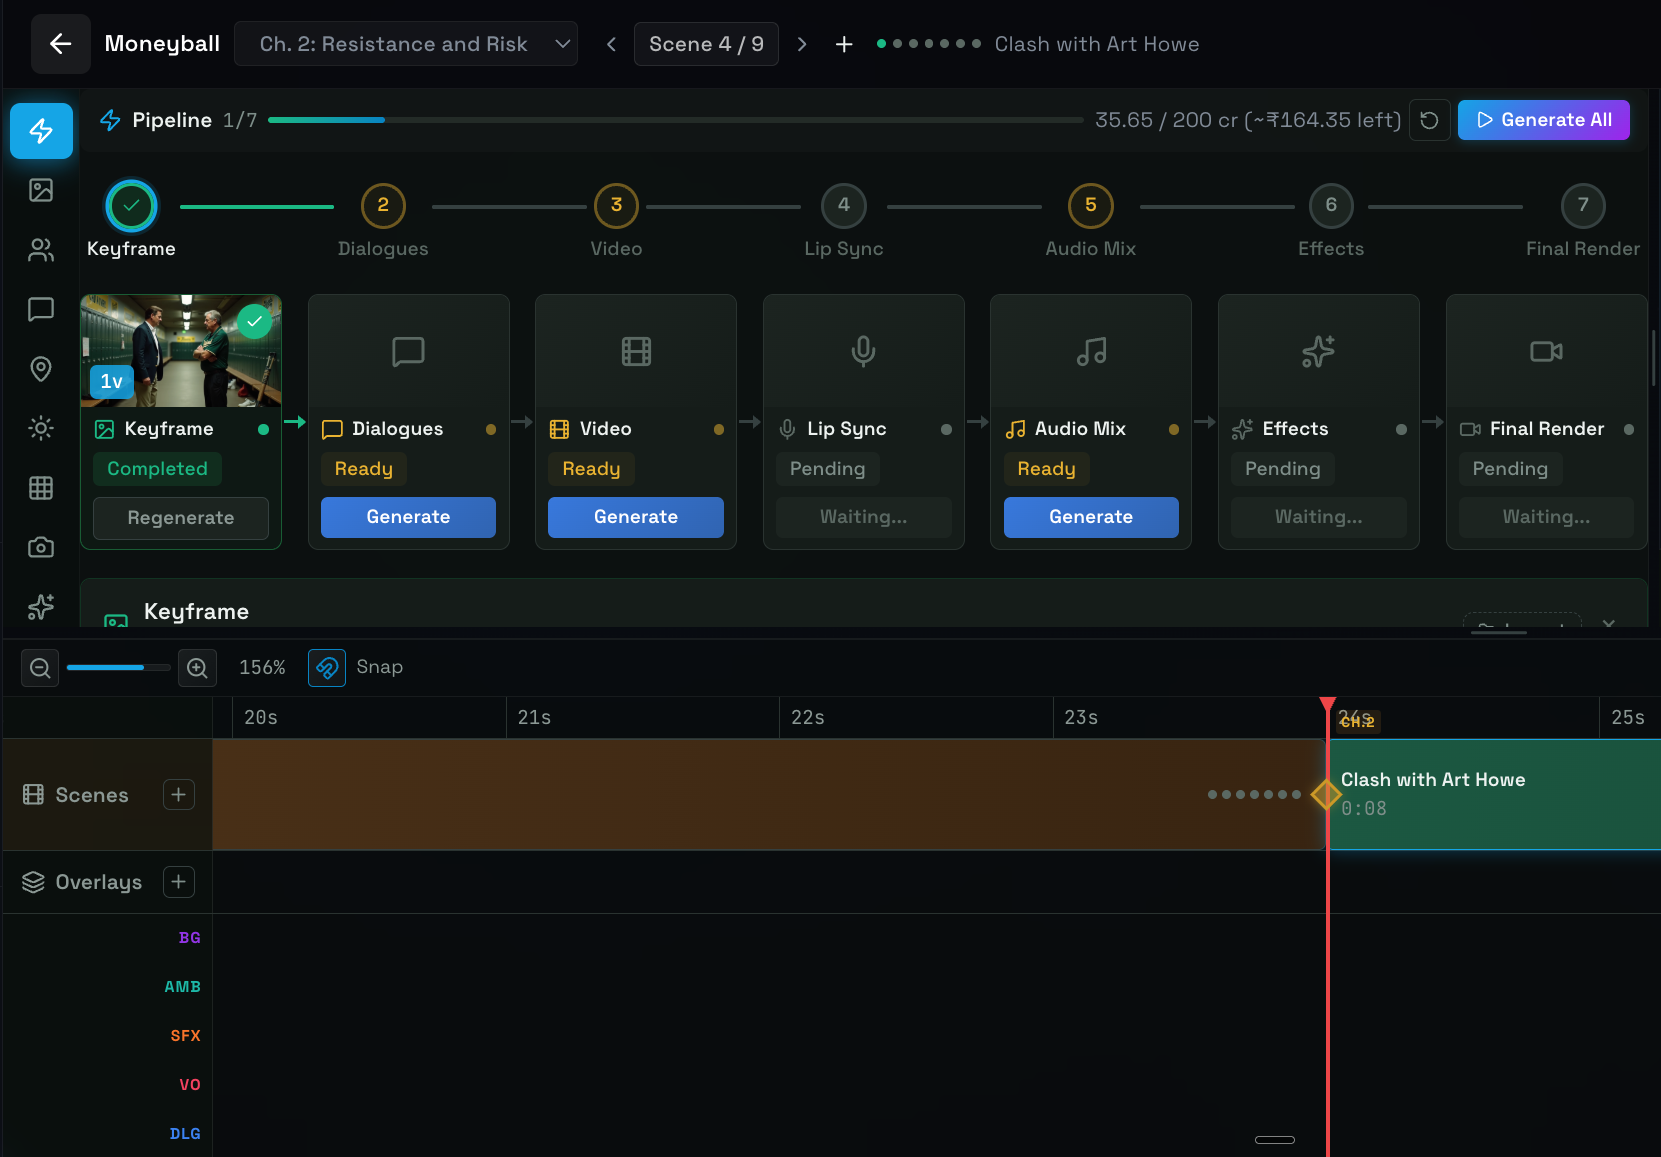Click the Lip Sync Waiting button

863,517
